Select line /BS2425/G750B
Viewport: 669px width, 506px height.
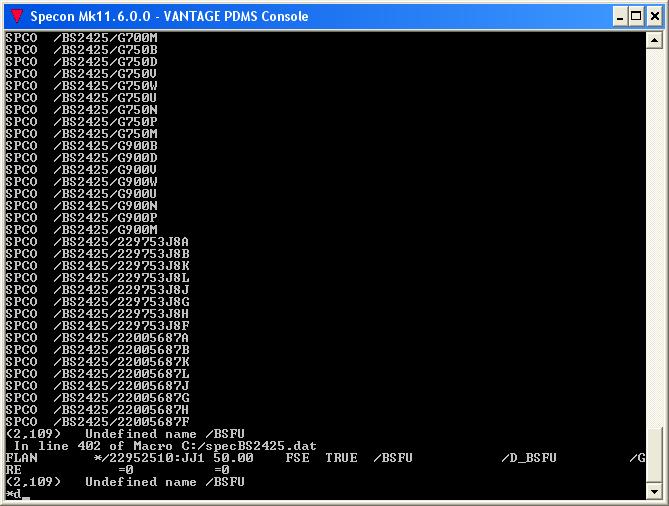(81, 49)
